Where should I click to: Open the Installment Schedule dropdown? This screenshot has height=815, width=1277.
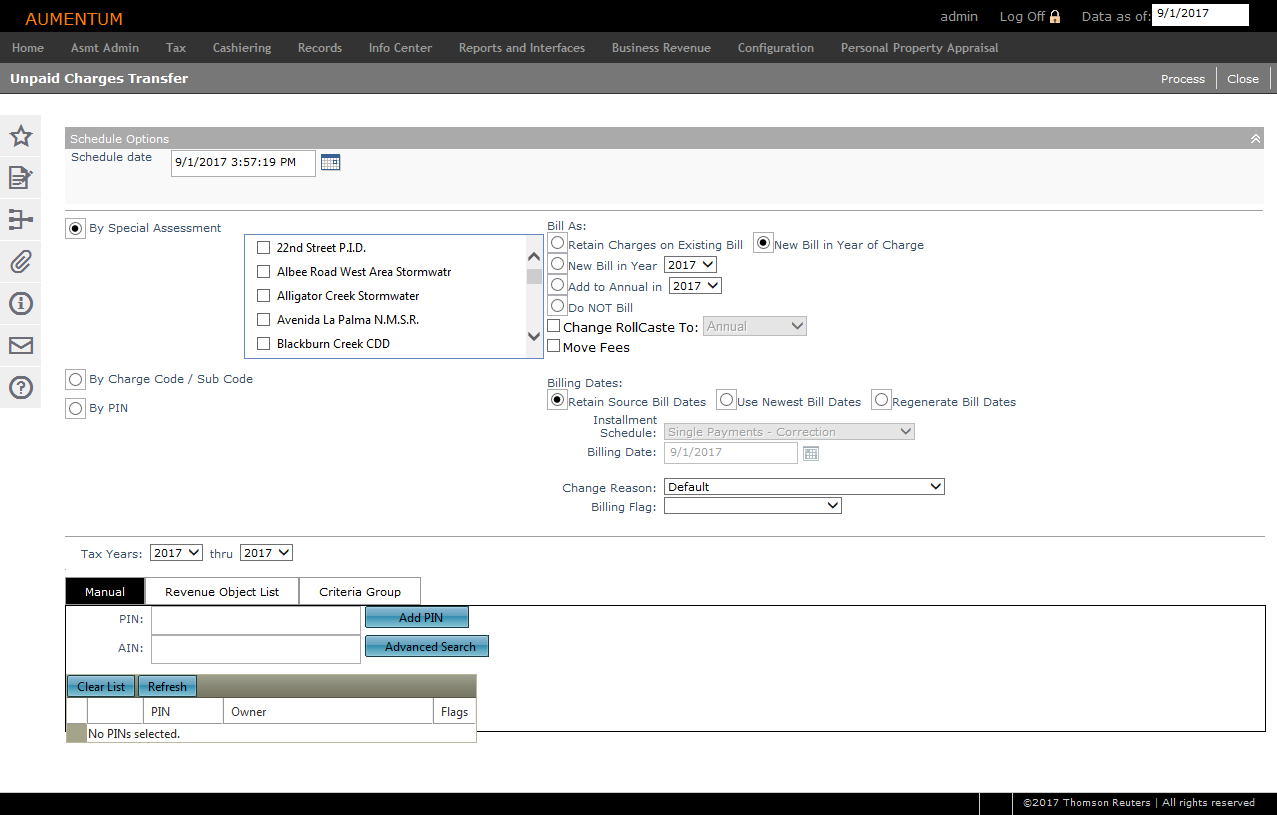[789, 432]
